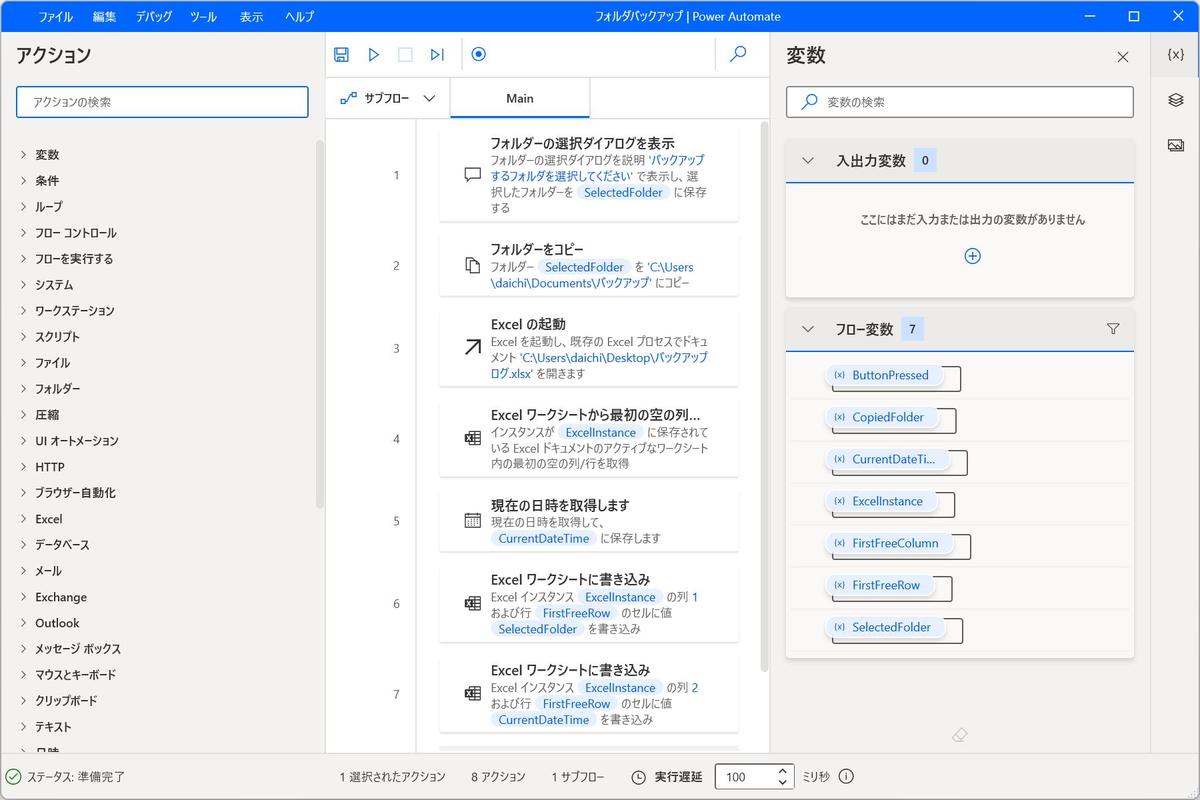The height and width of the screenshot is (800, 1200).
Task: Click the Excel launch arrow icon in step 3
Action: pyautogui.click(x=473, y=348)
